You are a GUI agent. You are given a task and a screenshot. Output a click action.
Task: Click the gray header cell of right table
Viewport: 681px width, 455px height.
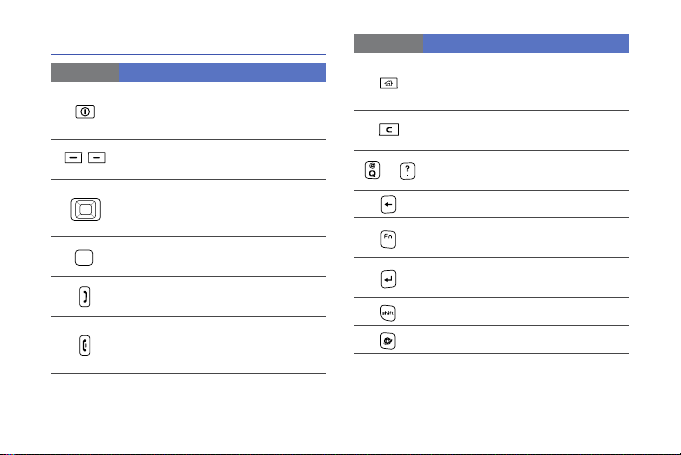click(x=388, y=43)
